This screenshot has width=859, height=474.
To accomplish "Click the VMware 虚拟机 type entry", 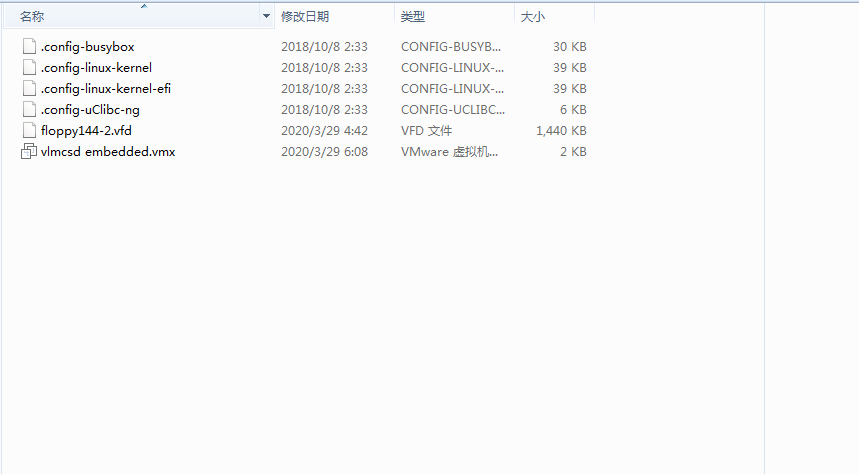I will (449, 152).
